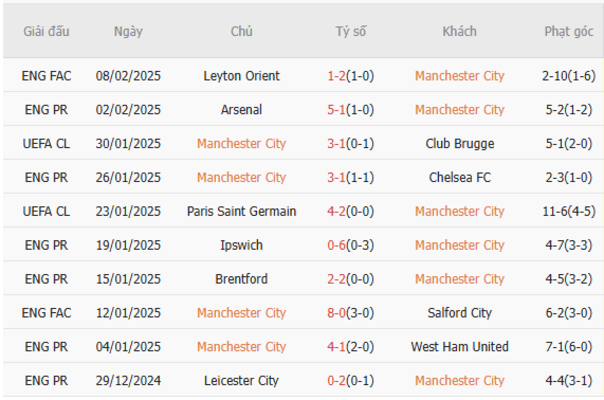
Task: Click the Paris Saint Germain team name
Action: point(241,212)
